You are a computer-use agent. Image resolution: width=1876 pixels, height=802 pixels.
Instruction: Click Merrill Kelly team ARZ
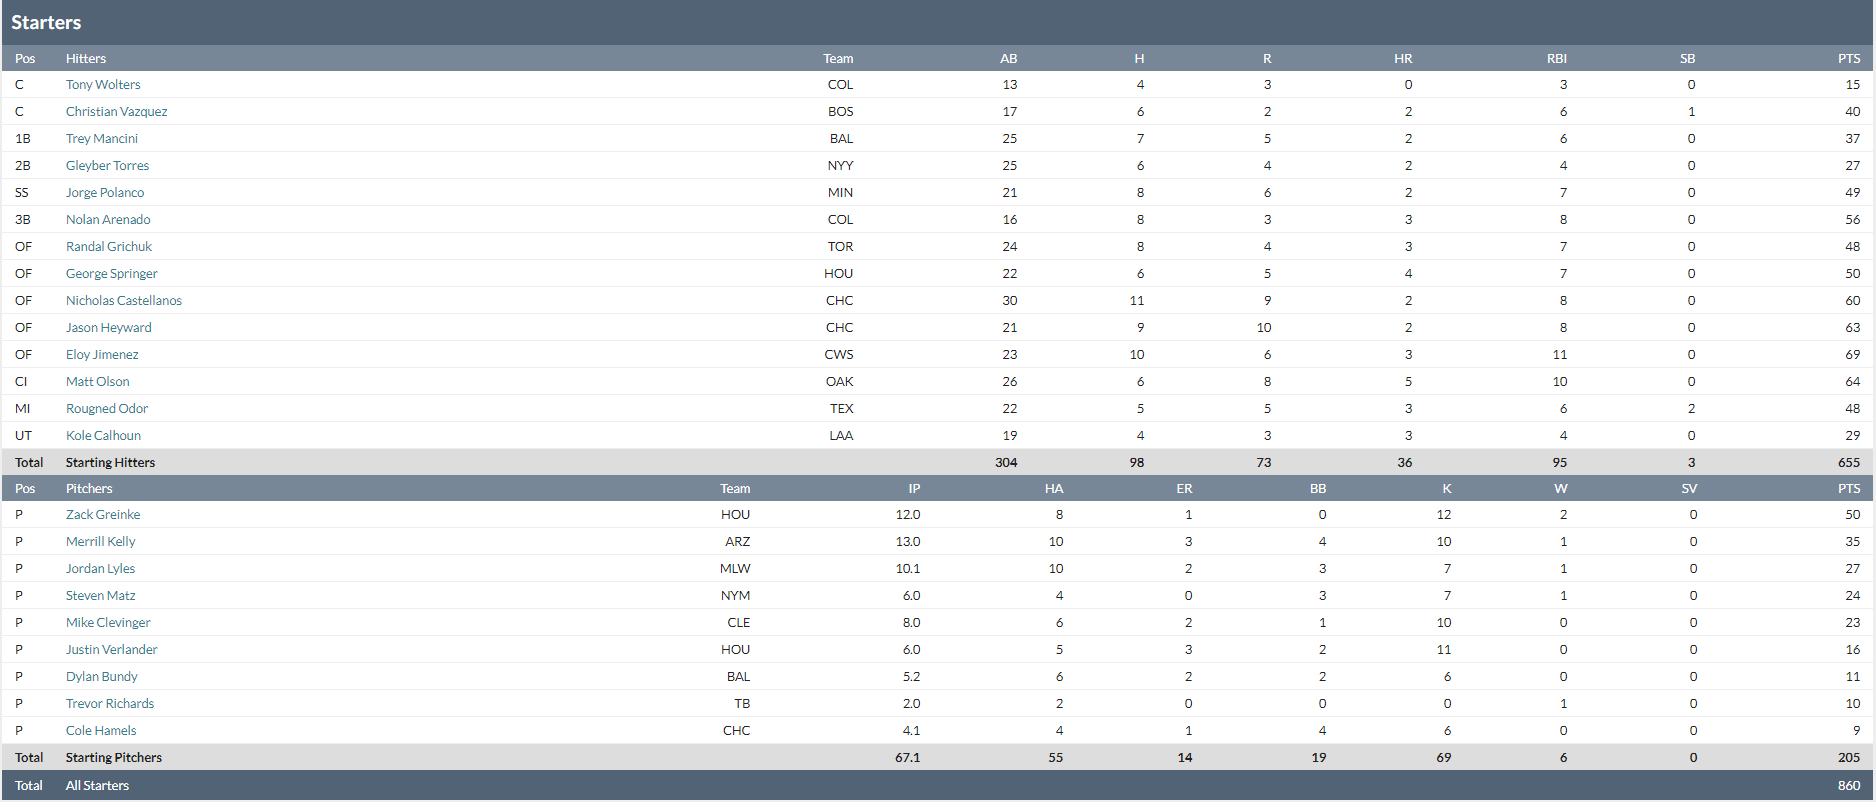click(738, 542)
